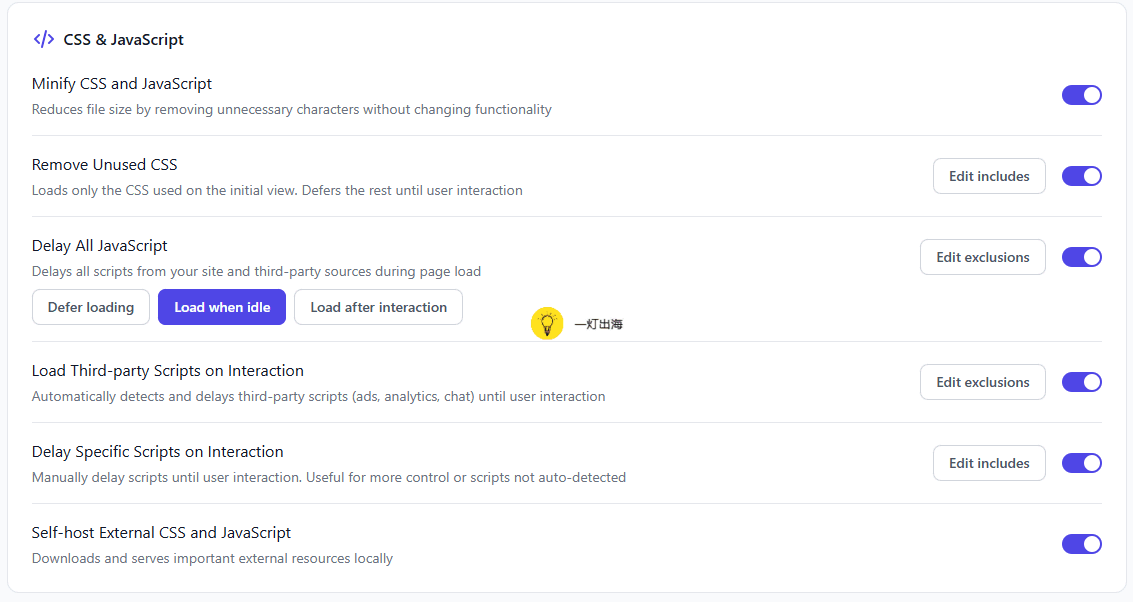The image size is (1133, 602).
Task: Toggle Self-host External CSS and JavaScript
Action: [1081, 543]
